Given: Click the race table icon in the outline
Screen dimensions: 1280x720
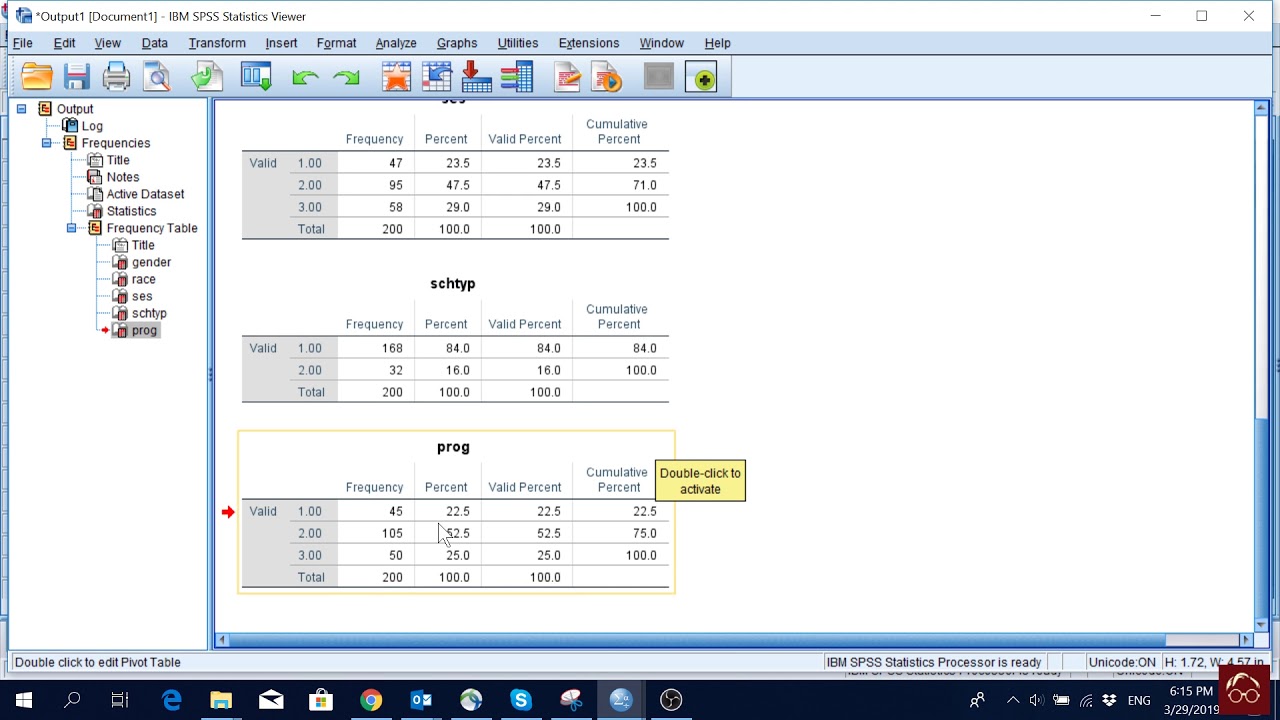Looking at the screenshot, I should click(120, 279).
